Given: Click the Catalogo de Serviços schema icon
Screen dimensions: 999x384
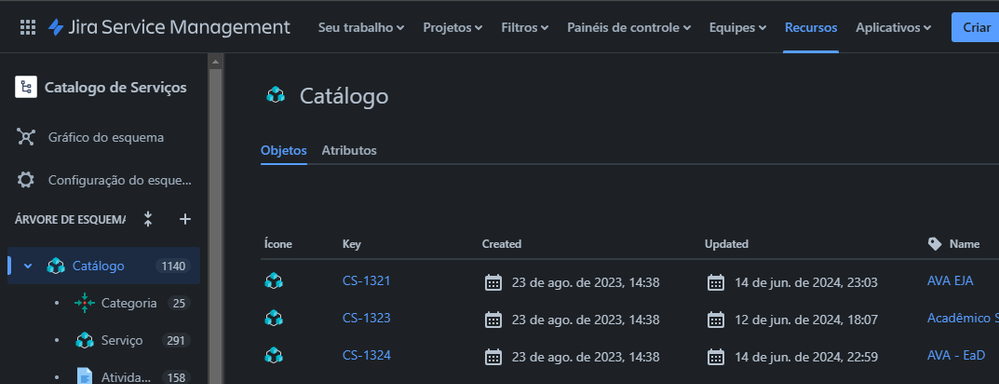Looking at the screenshot, I should 26,87.
